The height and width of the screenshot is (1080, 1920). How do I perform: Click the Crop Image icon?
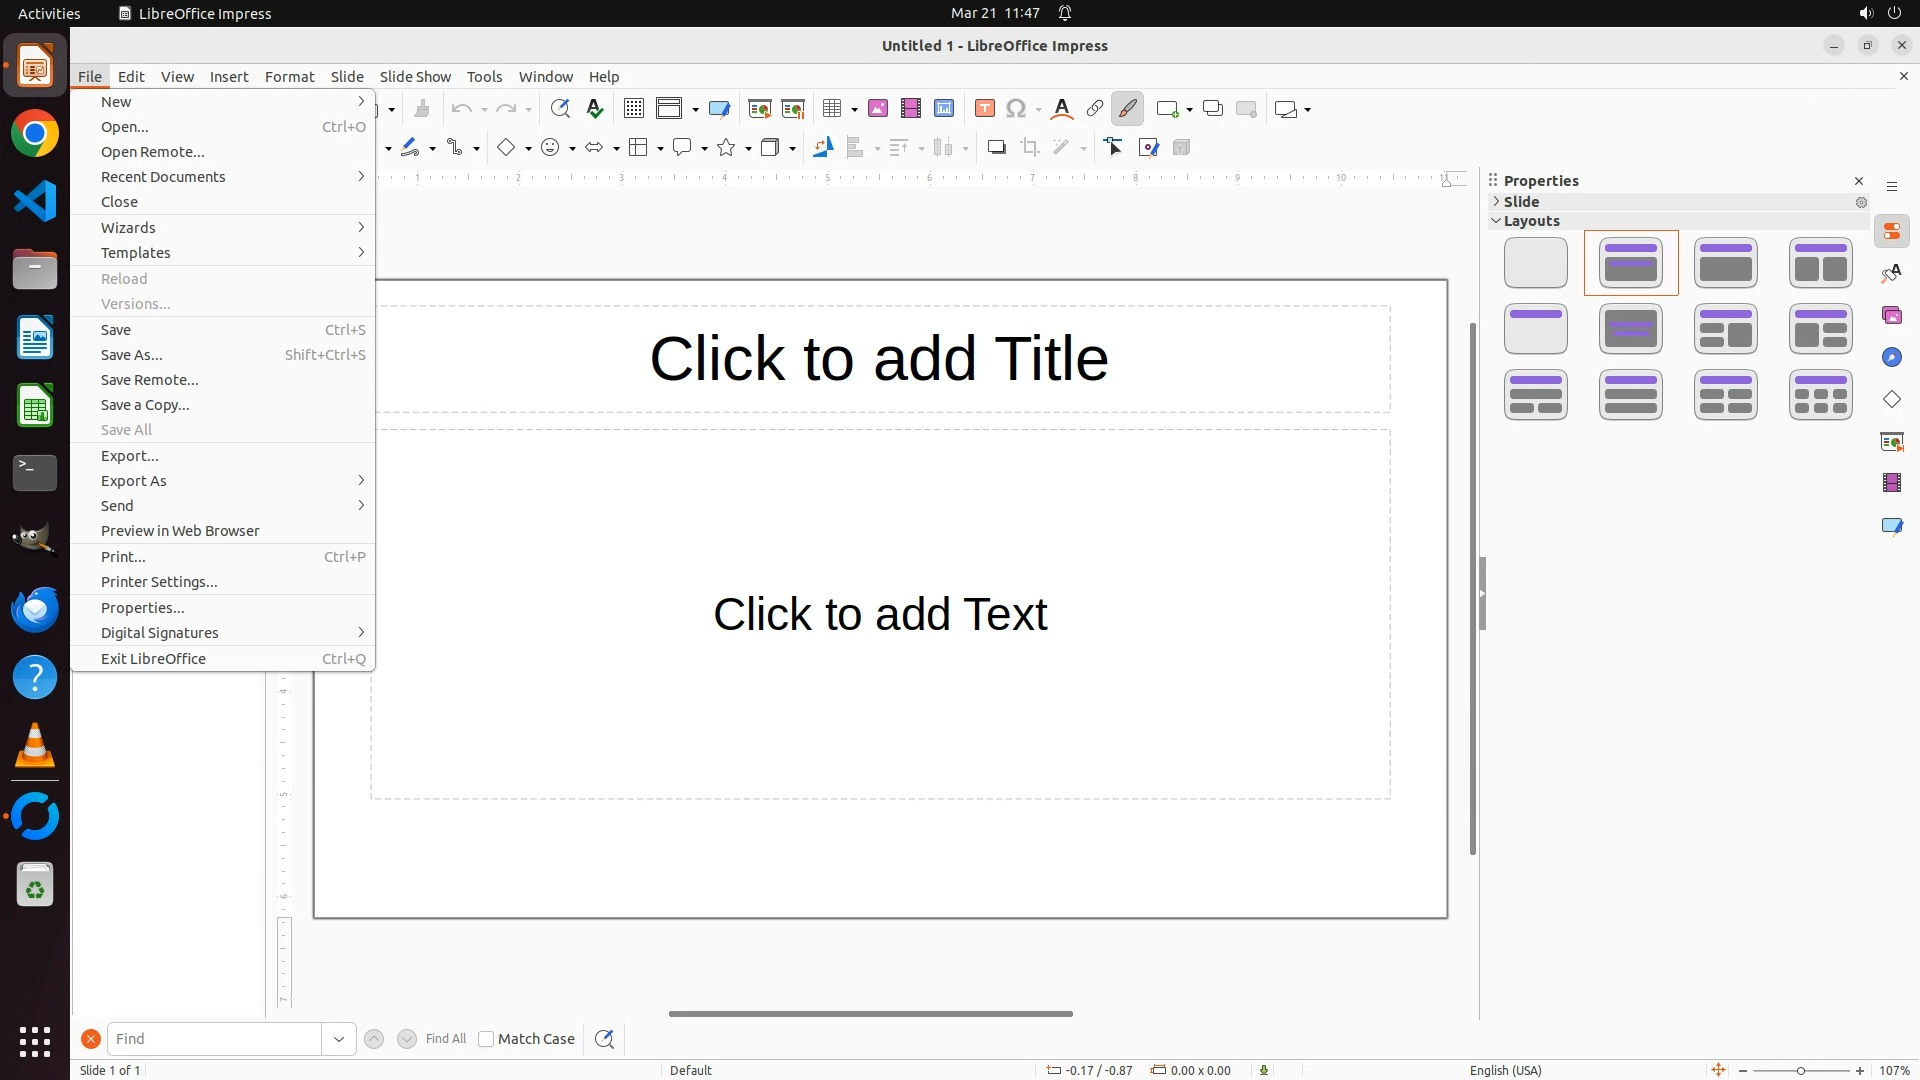(1030, 148)
